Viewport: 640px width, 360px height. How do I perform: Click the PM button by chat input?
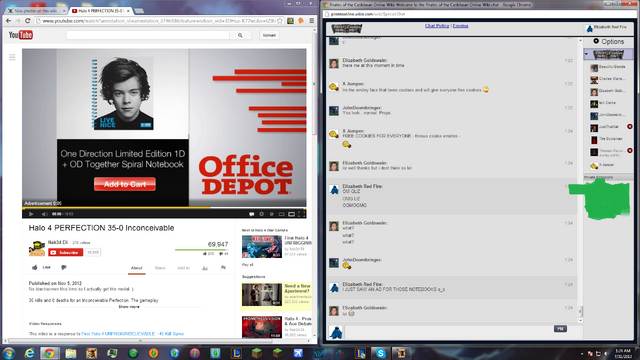tap(560, 329)
